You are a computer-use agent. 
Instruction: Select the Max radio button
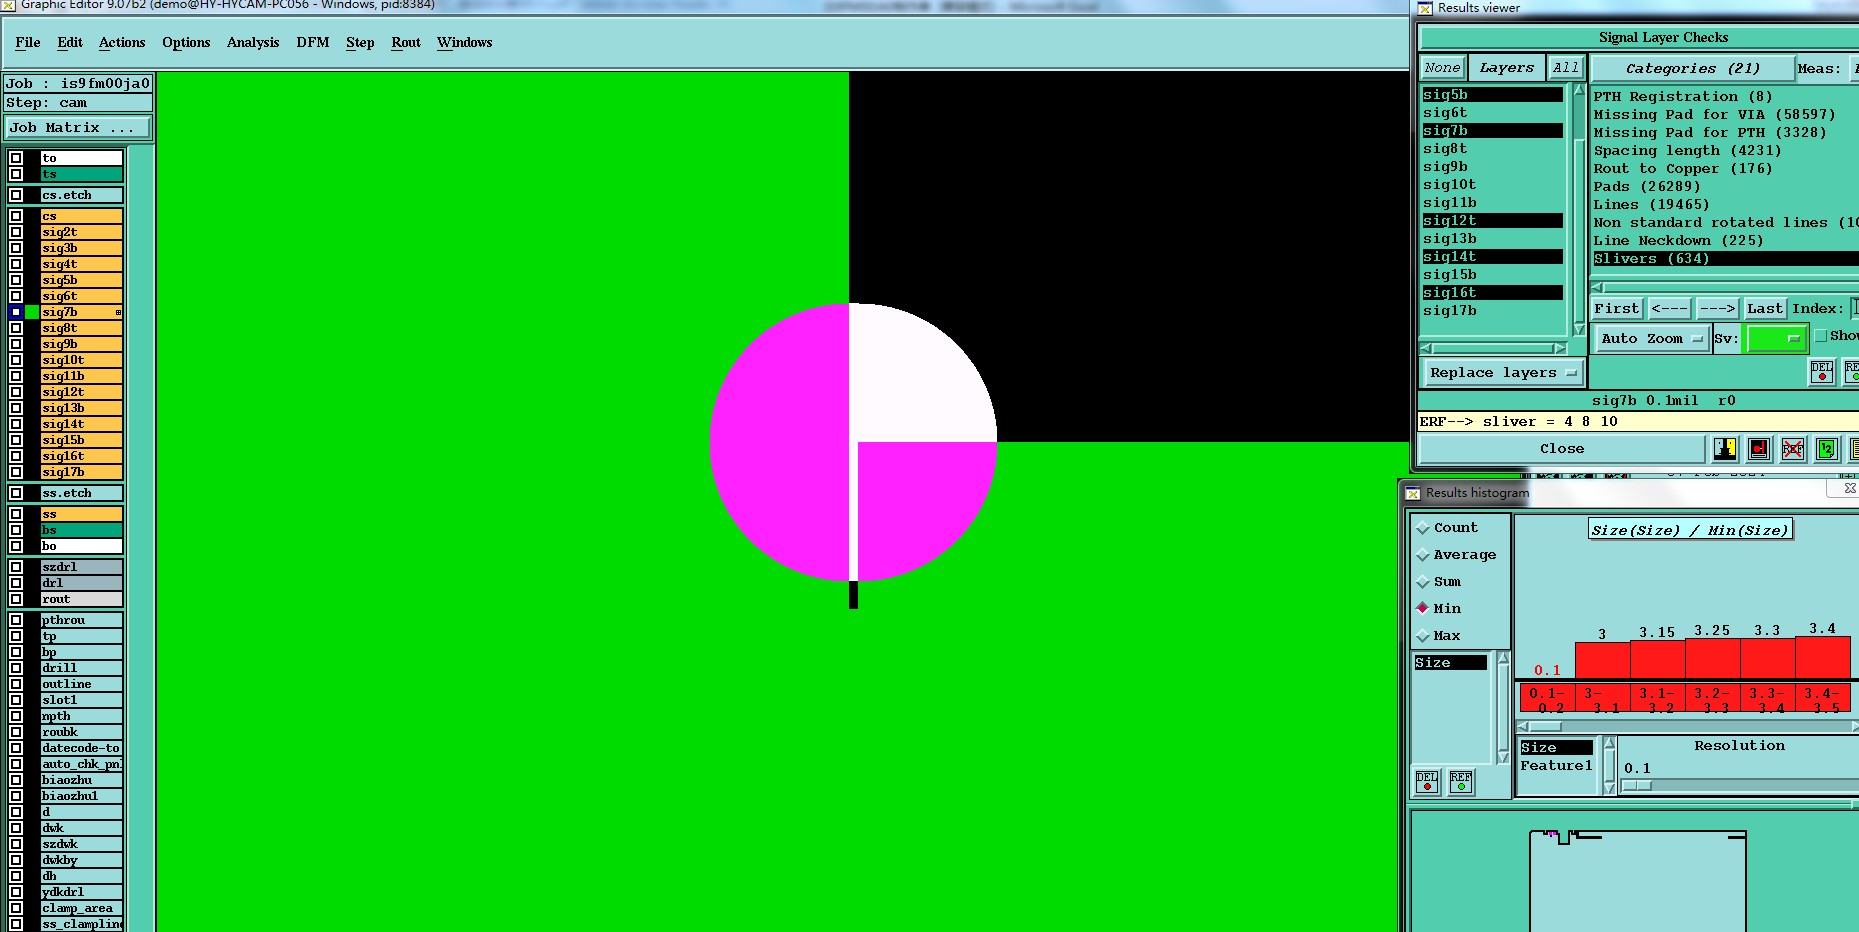click(x=1423, y=635)
